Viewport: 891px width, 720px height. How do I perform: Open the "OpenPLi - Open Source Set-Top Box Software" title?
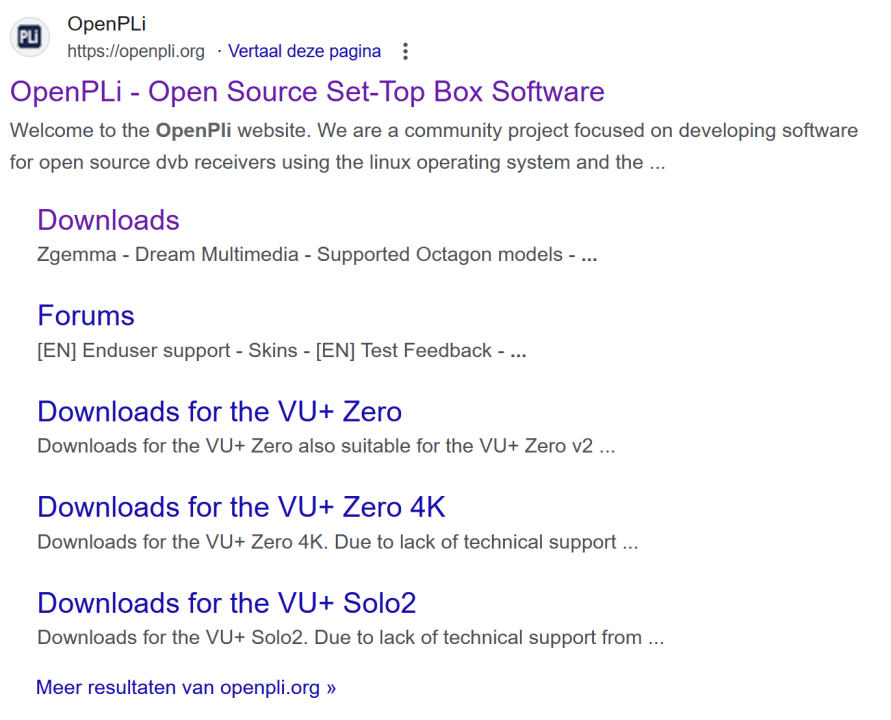click(x=307, y=92)
